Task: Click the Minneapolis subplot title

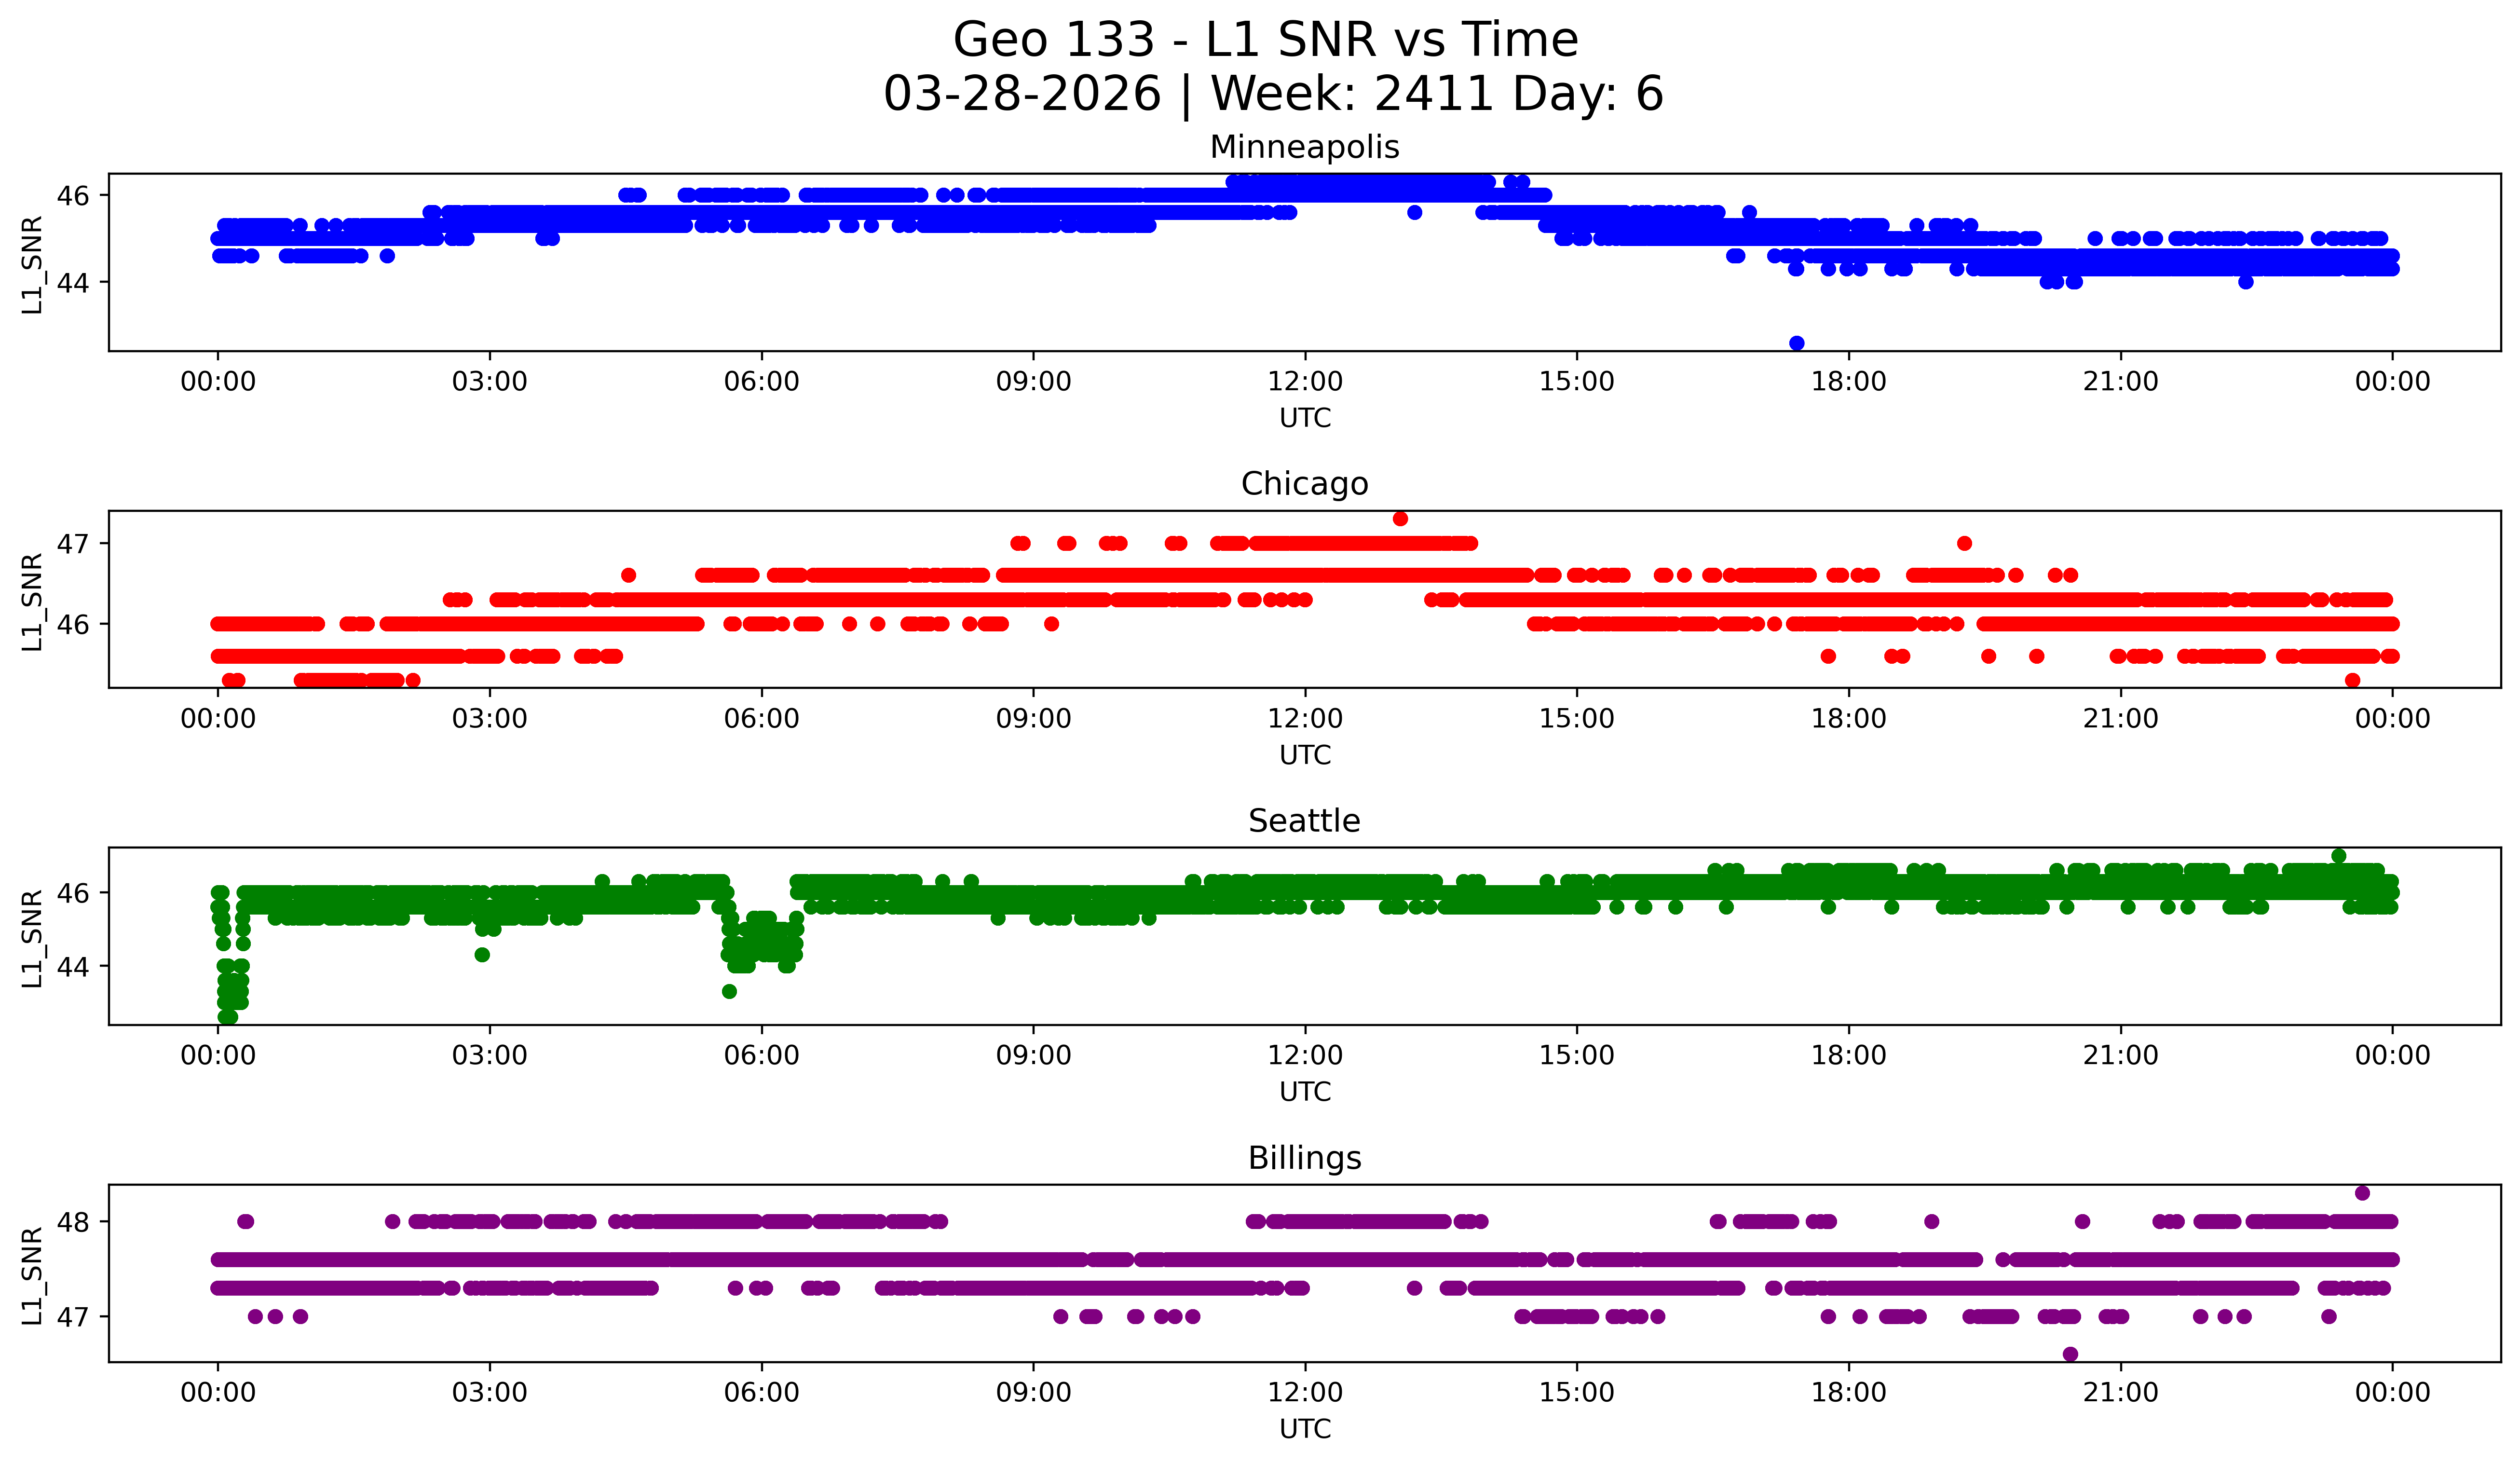Action: [1304, 147]
